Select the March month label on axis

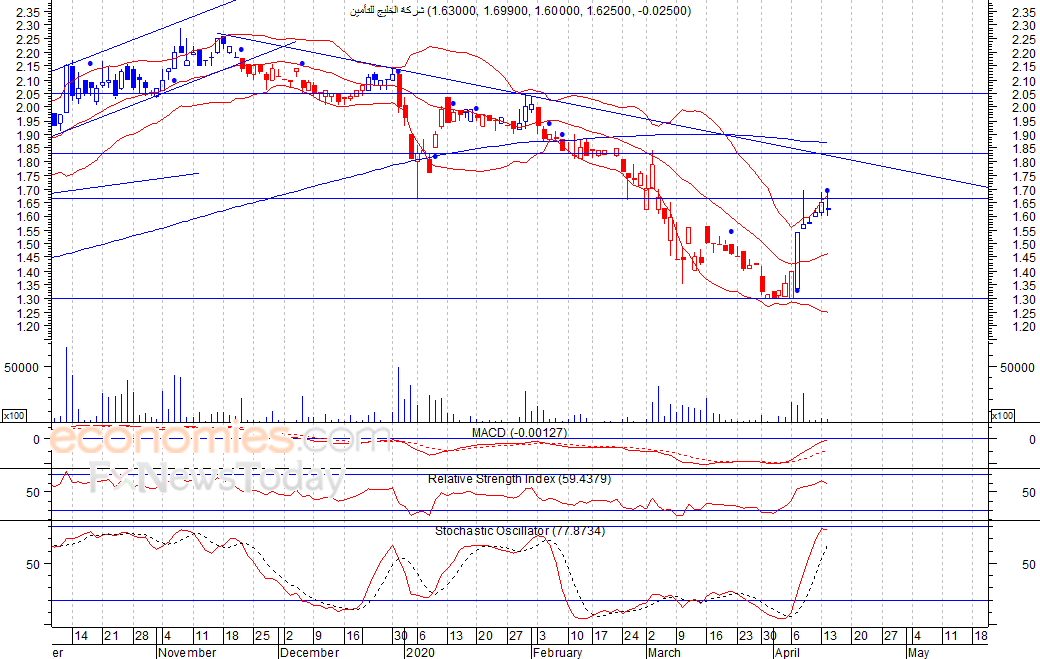coord(664,652)
